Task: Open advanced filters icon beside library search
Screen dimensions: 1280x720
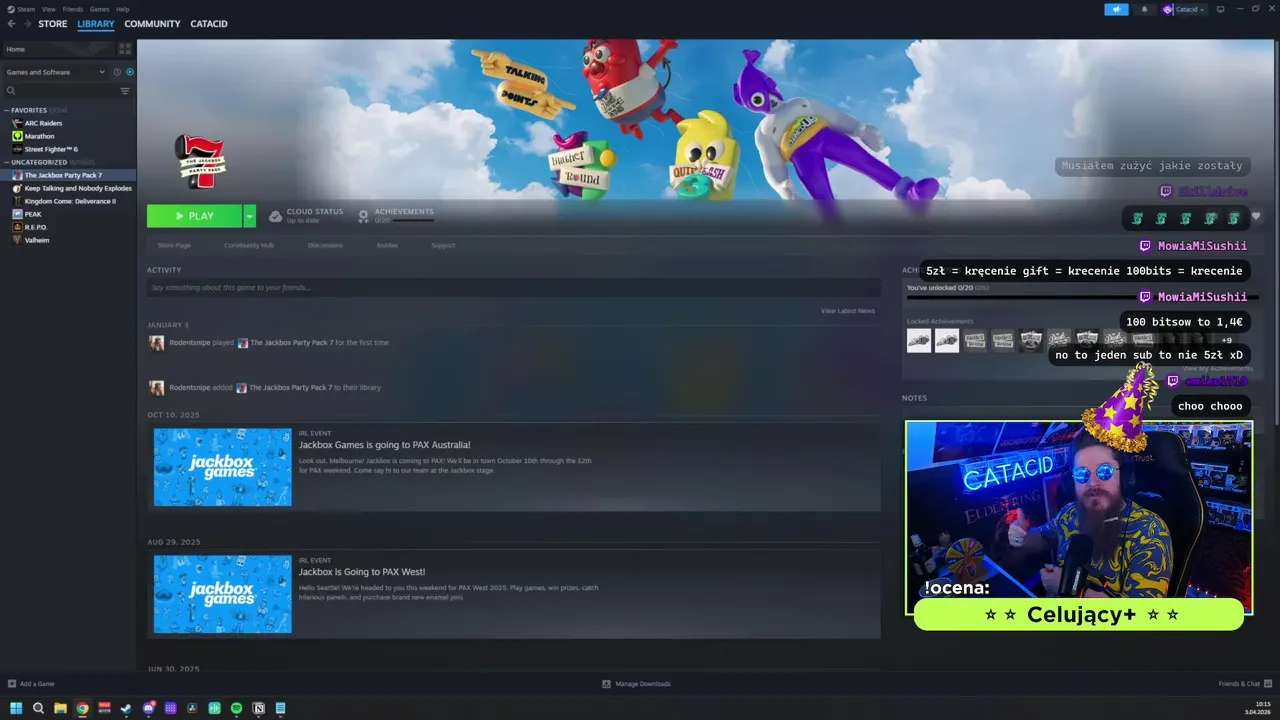Action: tap(125, 91)
